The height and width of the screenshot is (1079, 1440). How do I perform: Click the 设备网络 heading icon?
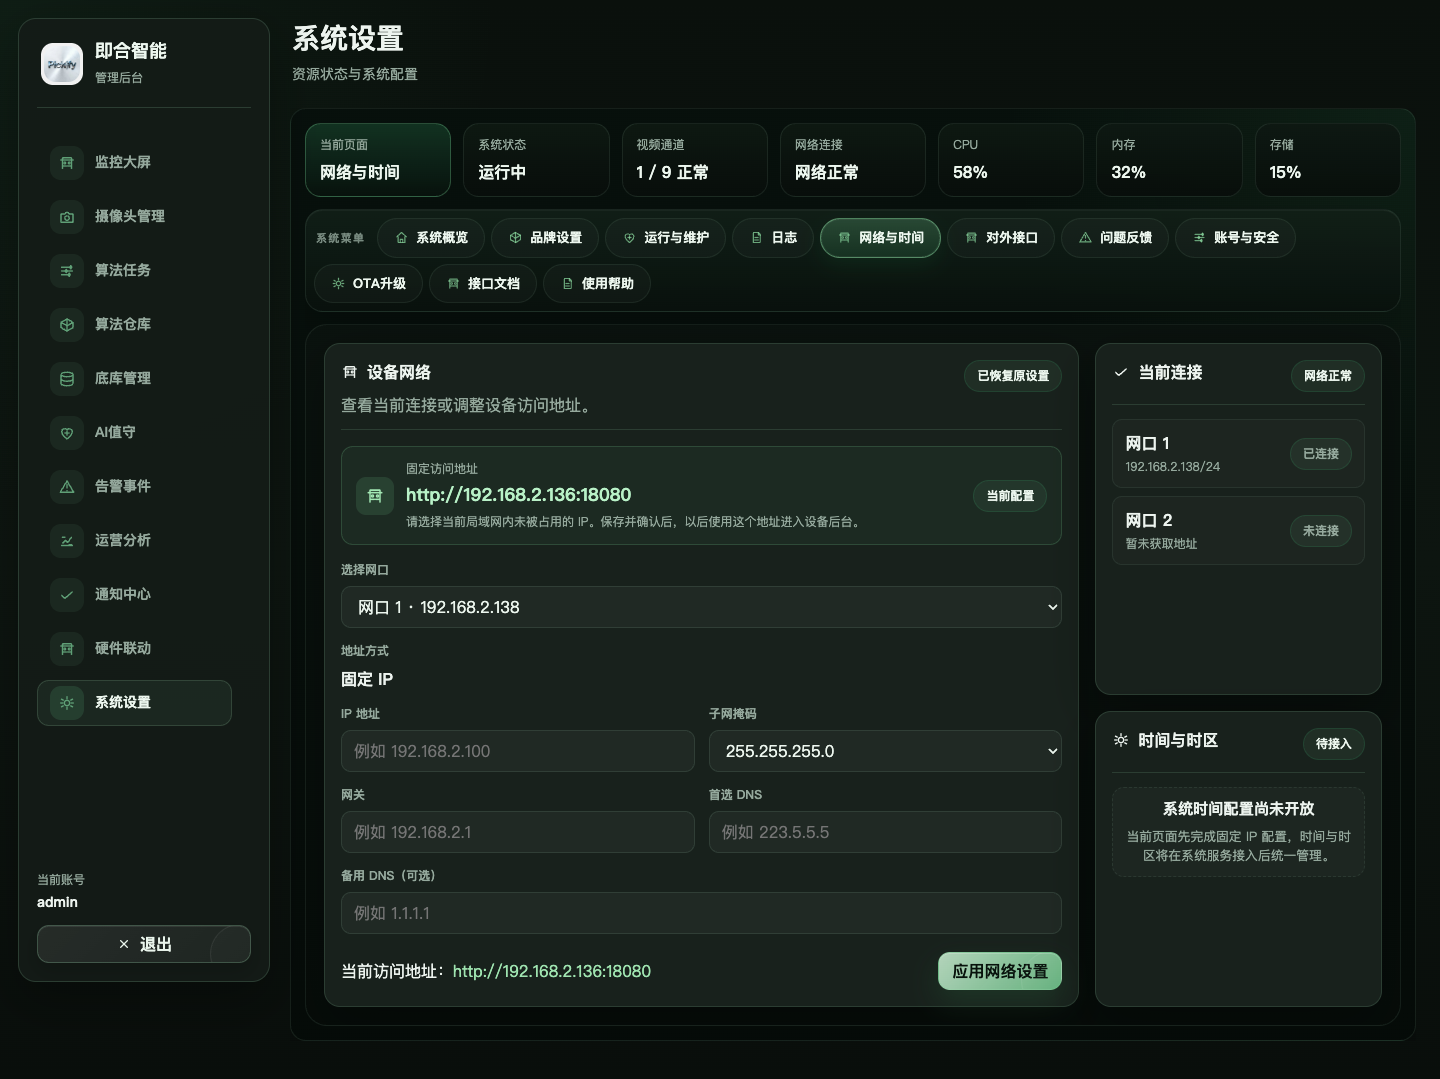tap(350, 372)
